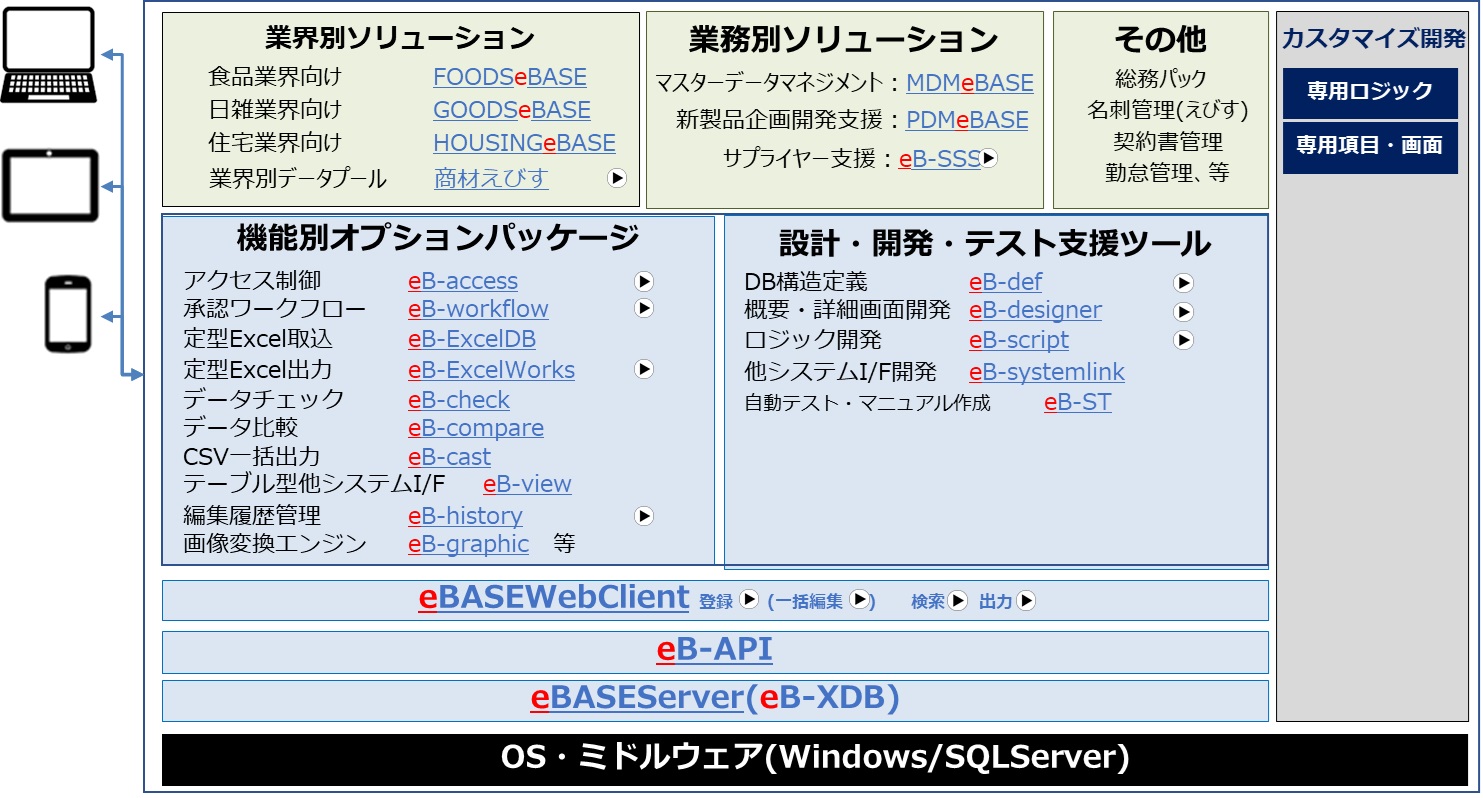
Task: Click the 専用ロジック button
Action: pyautogui.click(x=1369, y=92)
